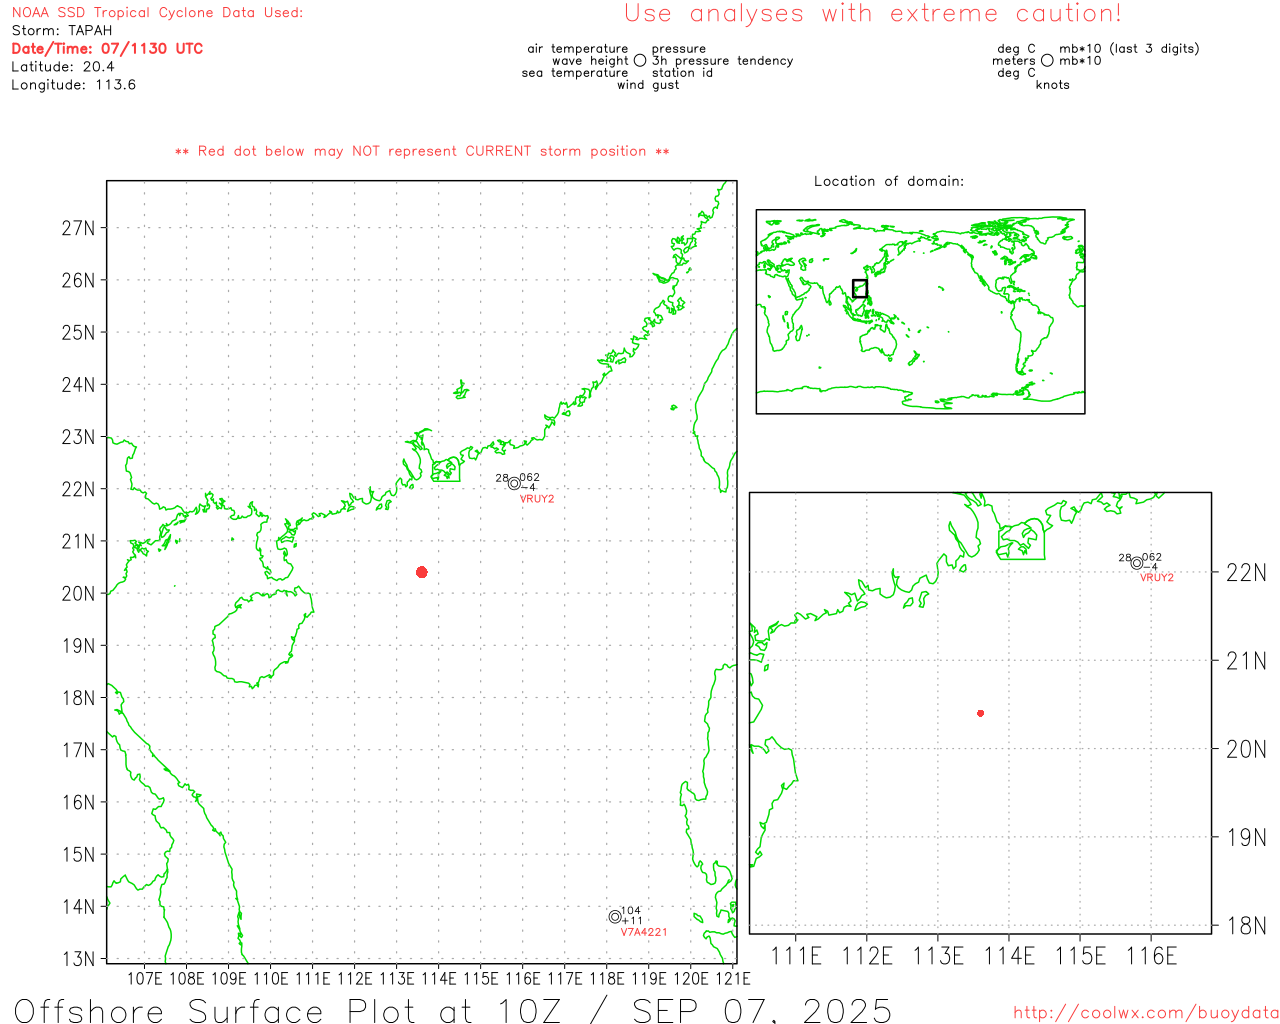Click 'Latitude: 20.4' text
Image resolution: width=1280 pixels, height=1024 pixels.
[63, 67]
